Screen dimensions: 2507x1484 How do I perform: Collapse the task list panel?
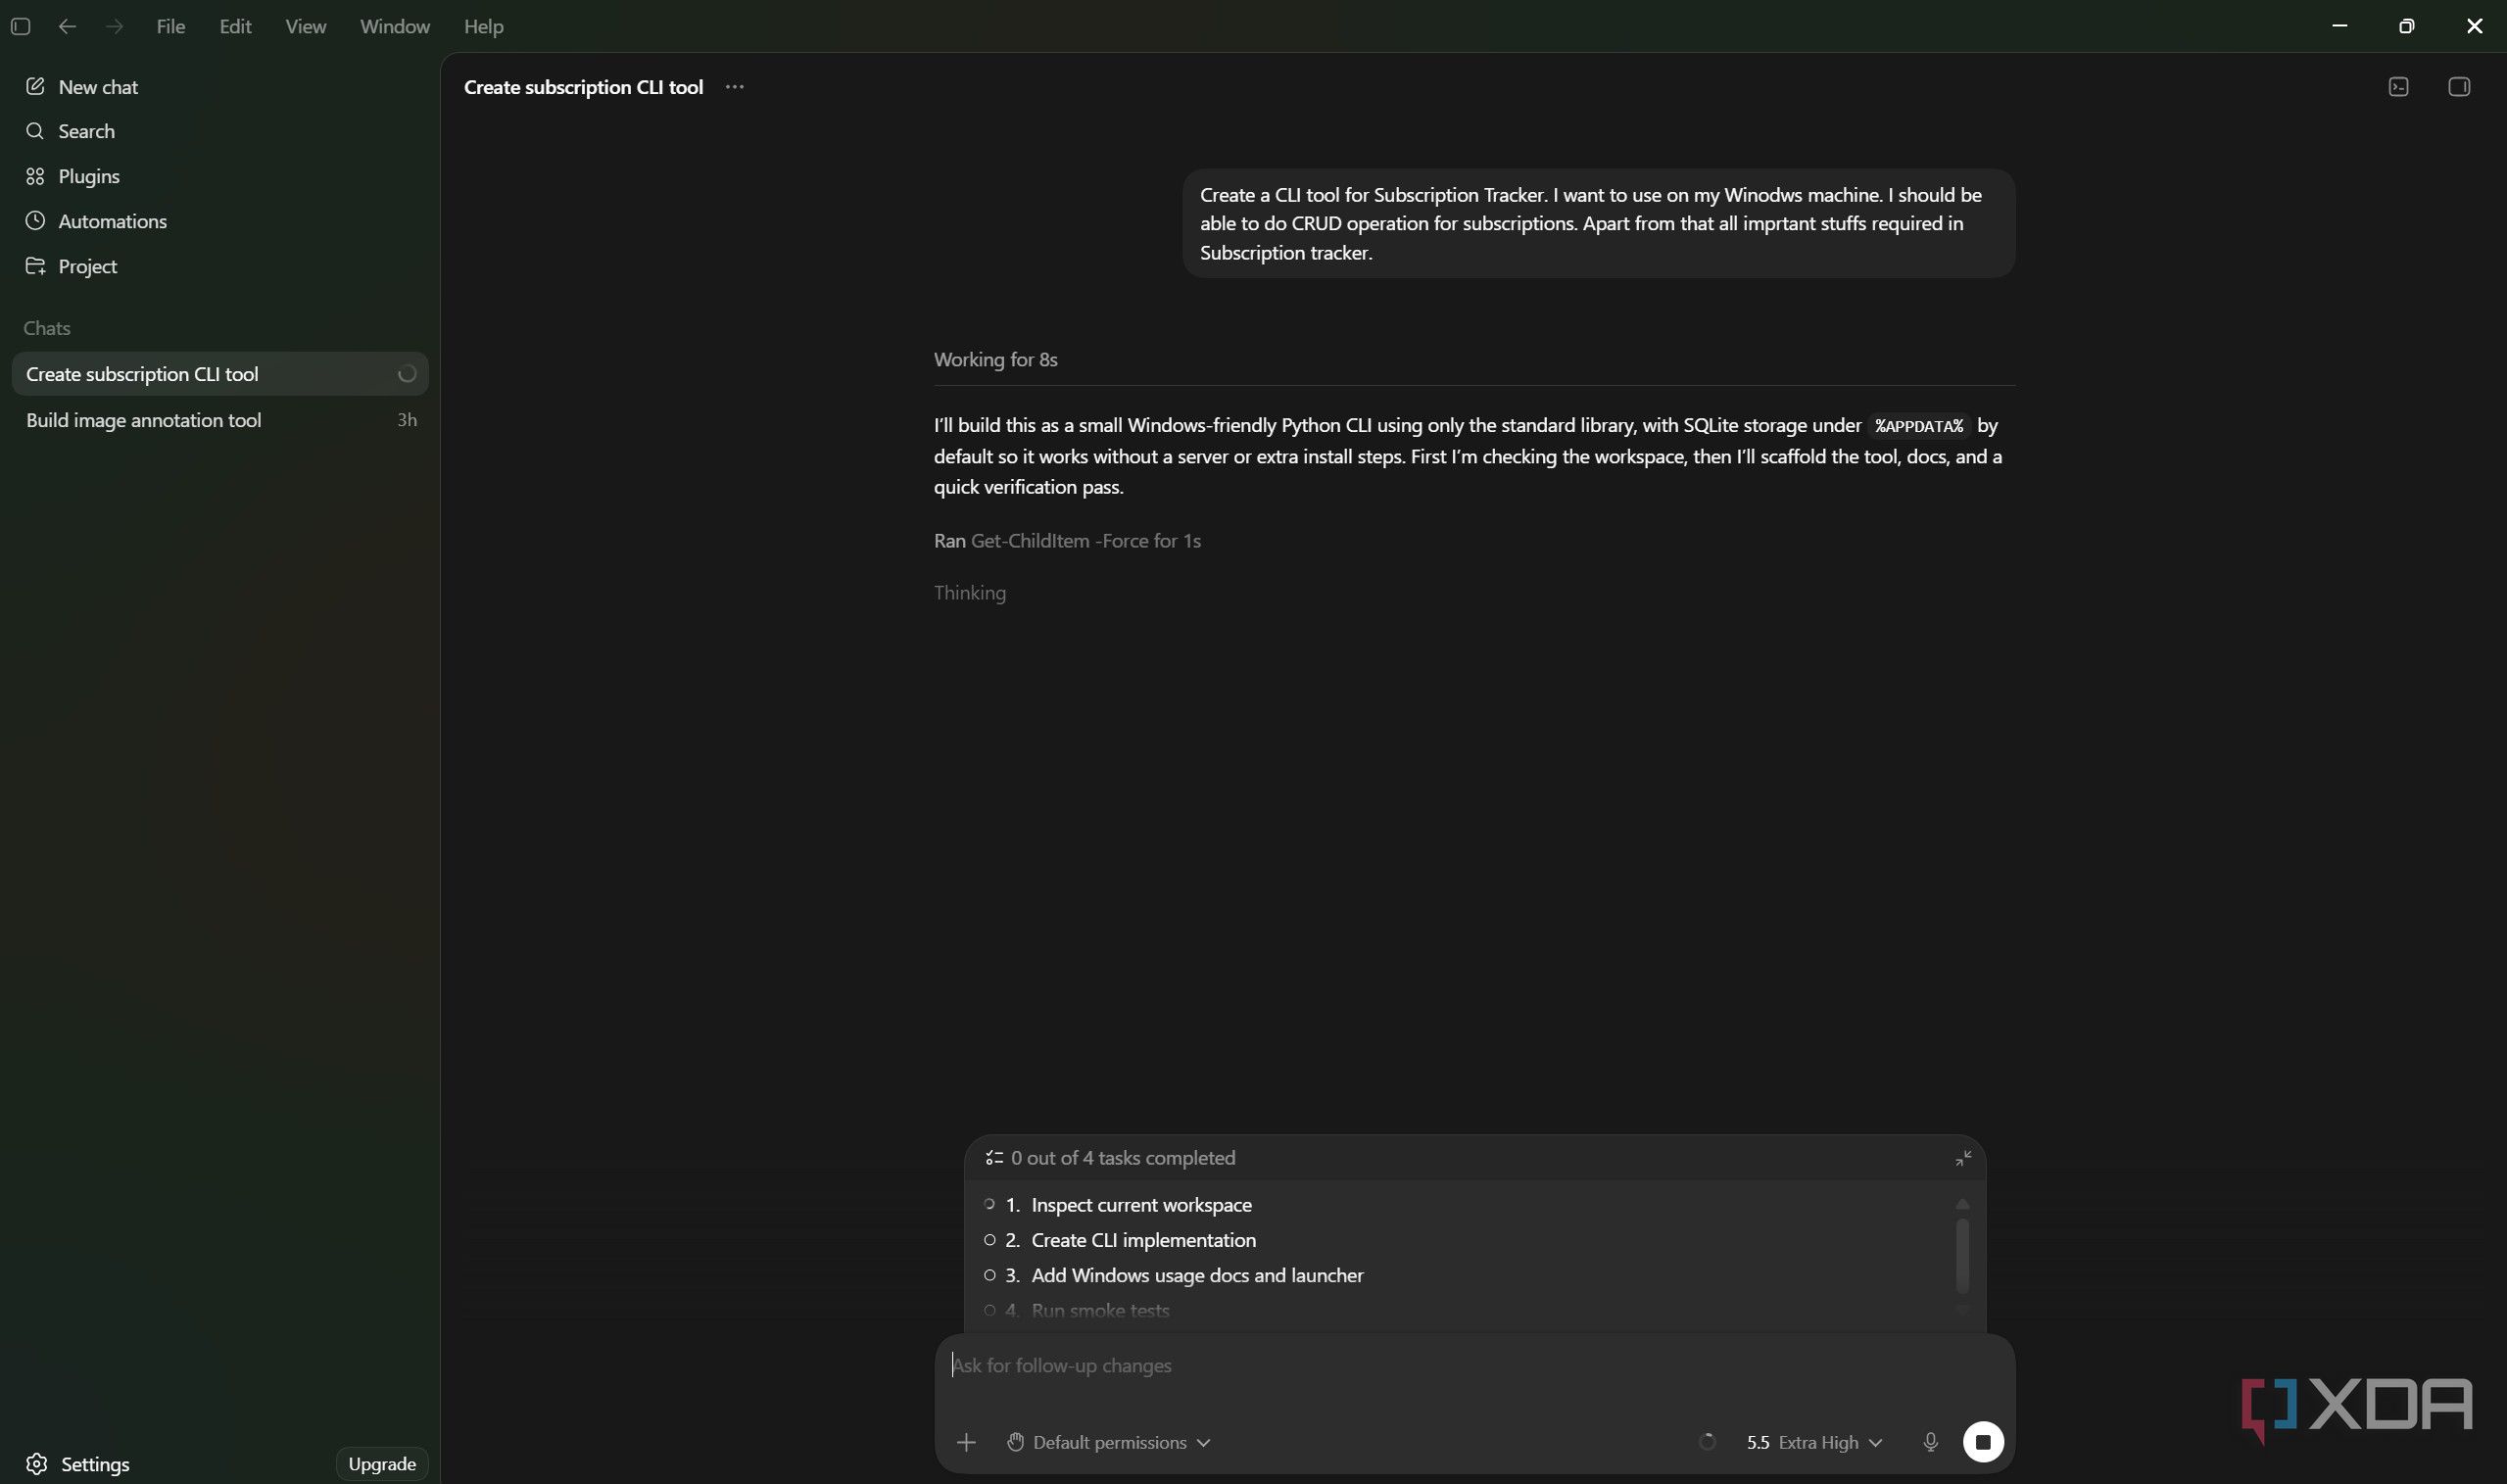(1963, 1158)
